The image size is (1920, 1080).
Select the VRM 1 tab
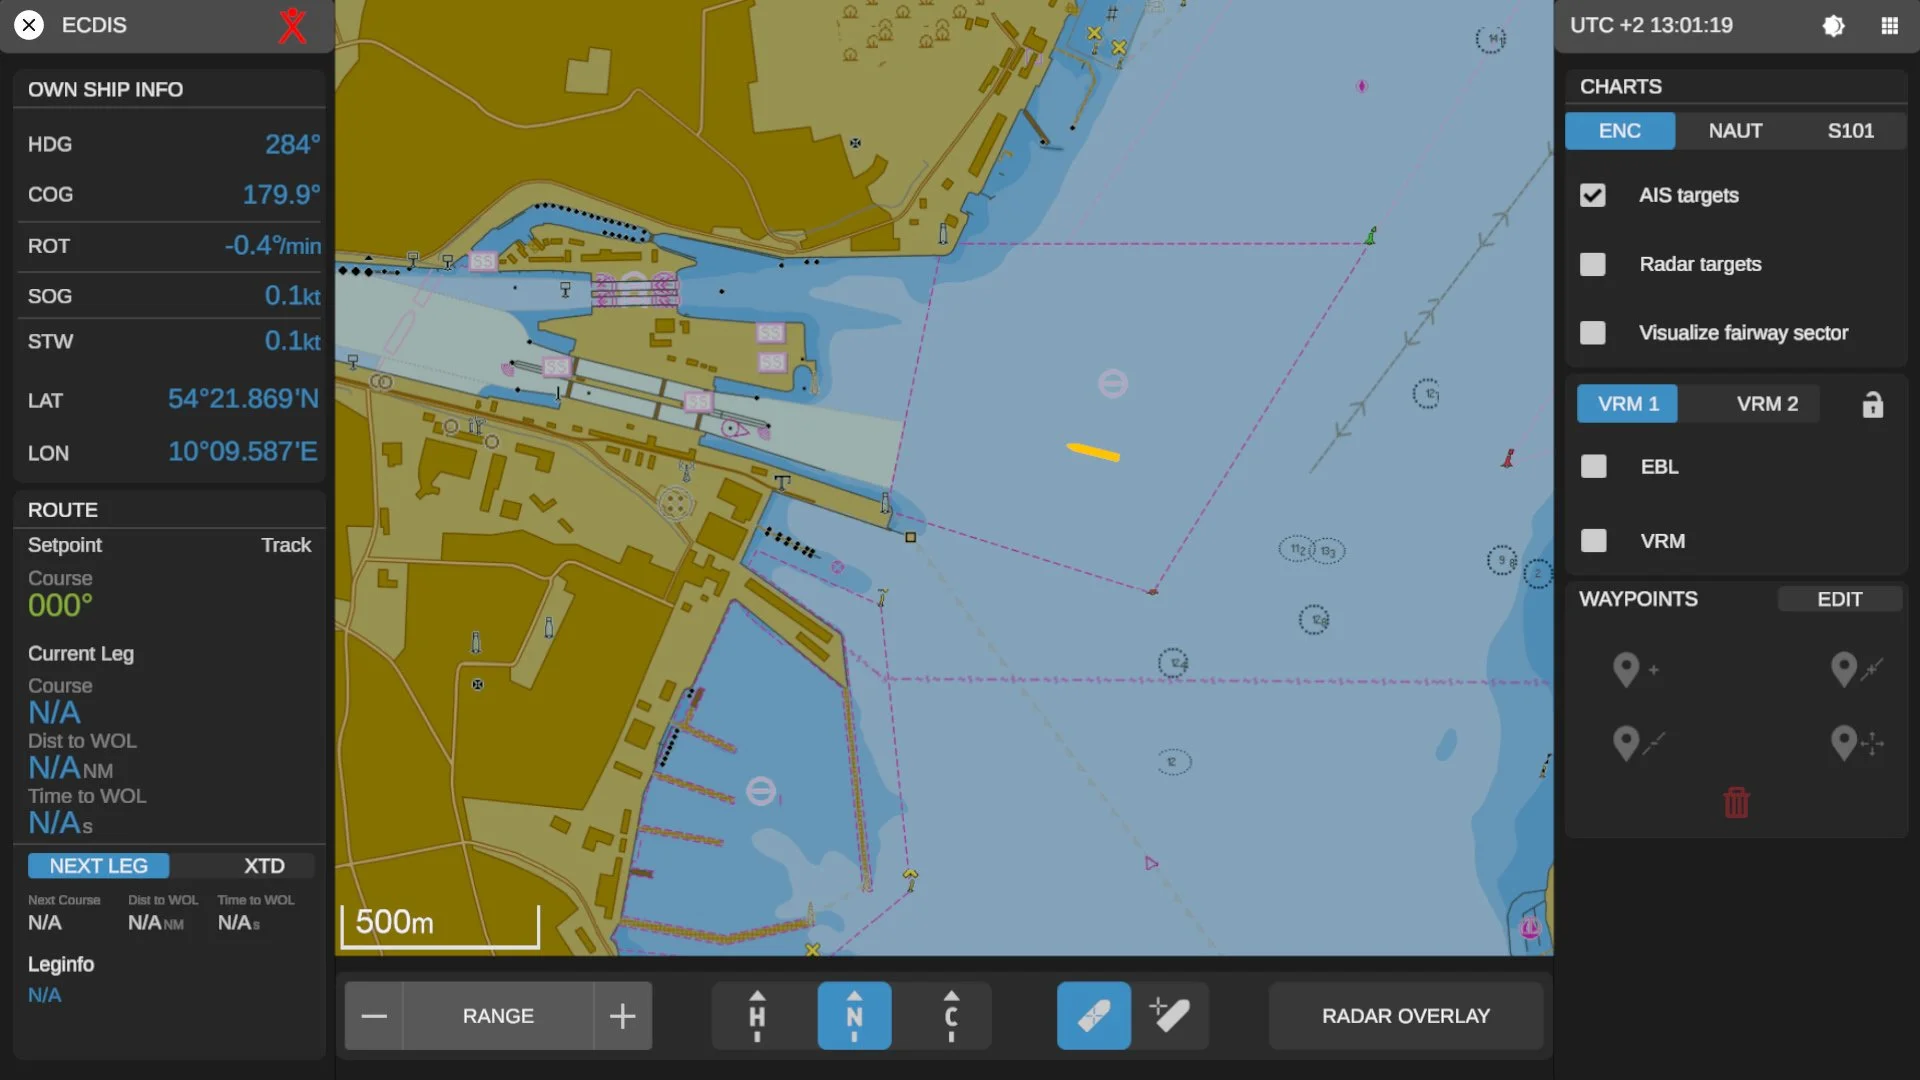(x=1628, y=404)
